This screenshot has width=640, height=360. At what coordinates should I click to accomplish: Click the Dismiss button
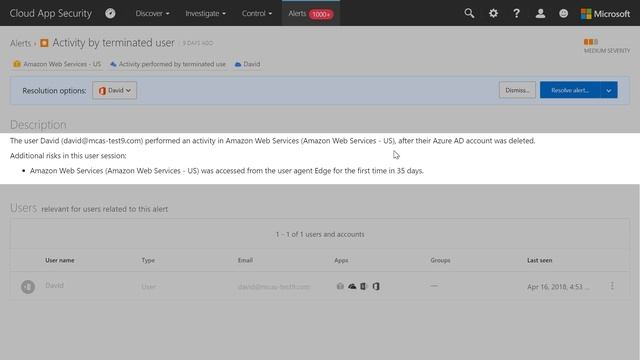click(x=517, y=90)
